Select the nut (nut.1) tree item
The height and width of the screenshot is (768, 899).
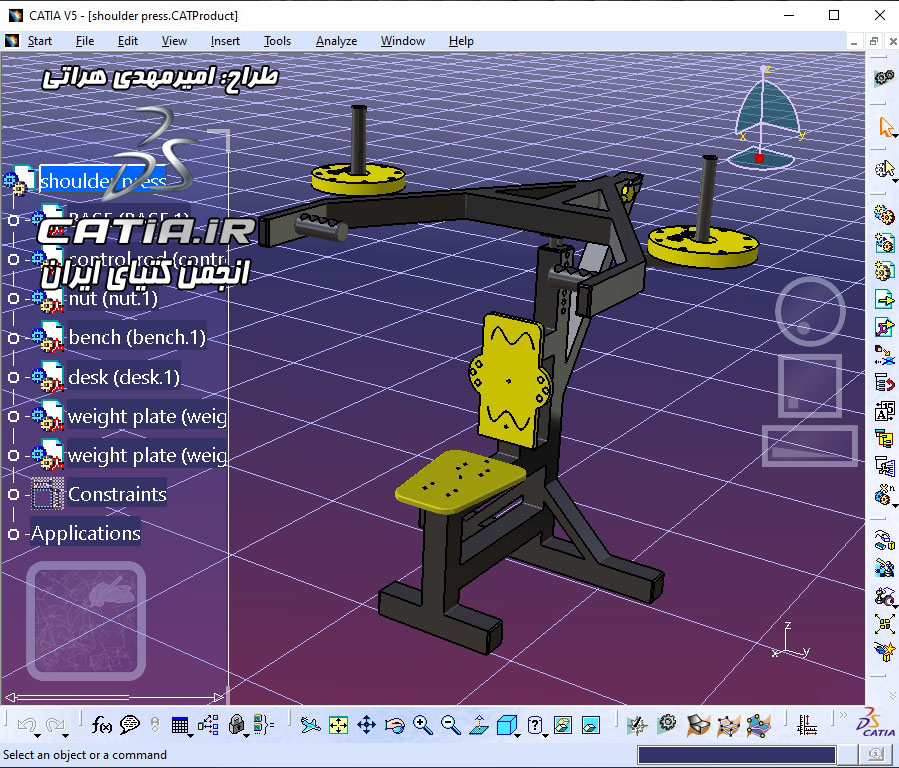pos(113,298)
